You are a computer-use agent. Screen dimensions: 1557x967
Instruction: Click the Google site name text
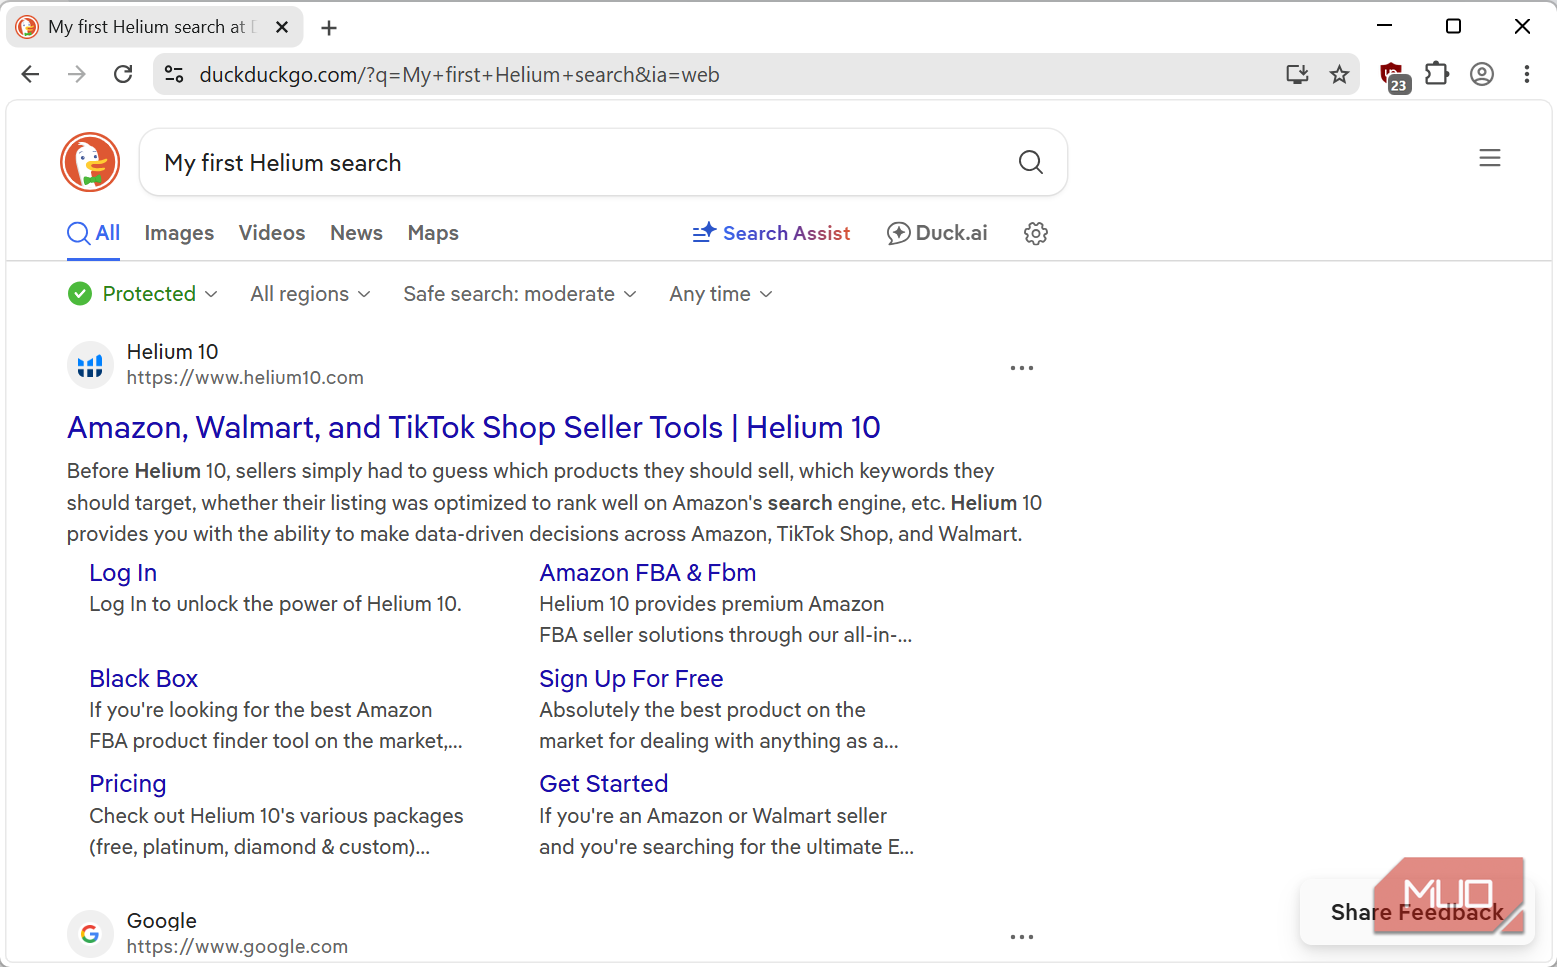pos(161,921)
